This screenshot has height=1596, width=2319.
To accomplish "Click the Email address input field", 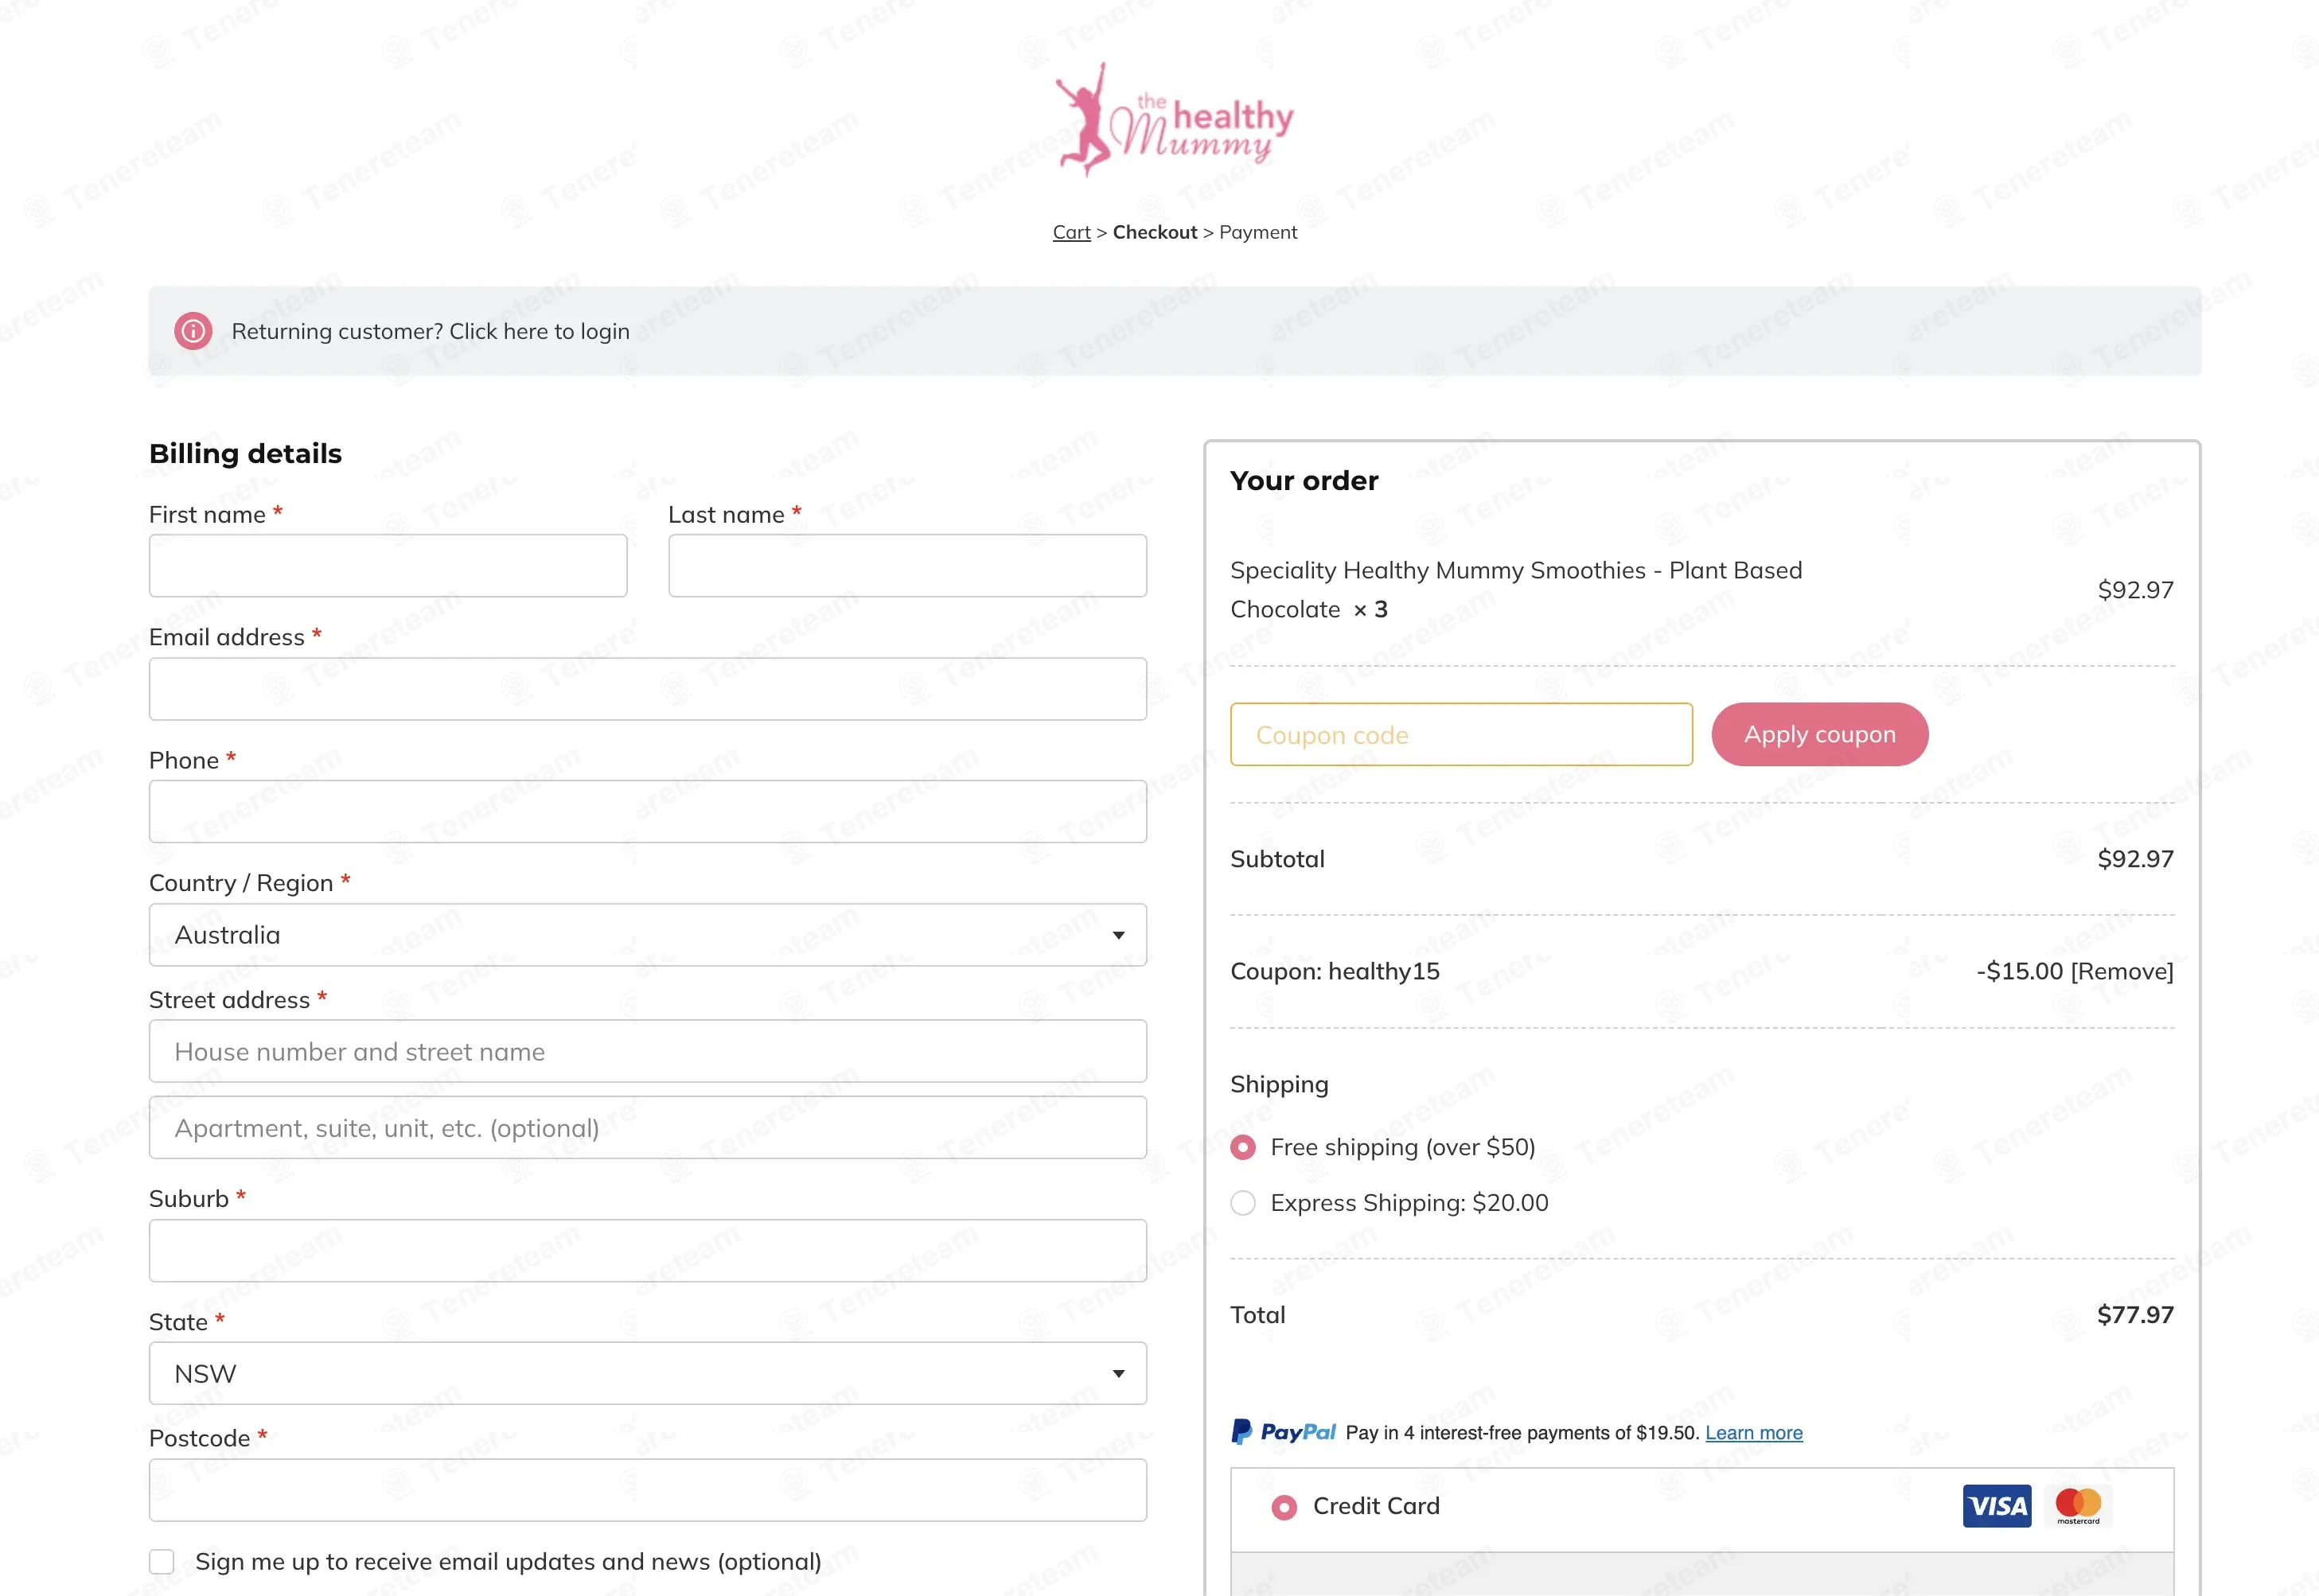I will (648, 689).
